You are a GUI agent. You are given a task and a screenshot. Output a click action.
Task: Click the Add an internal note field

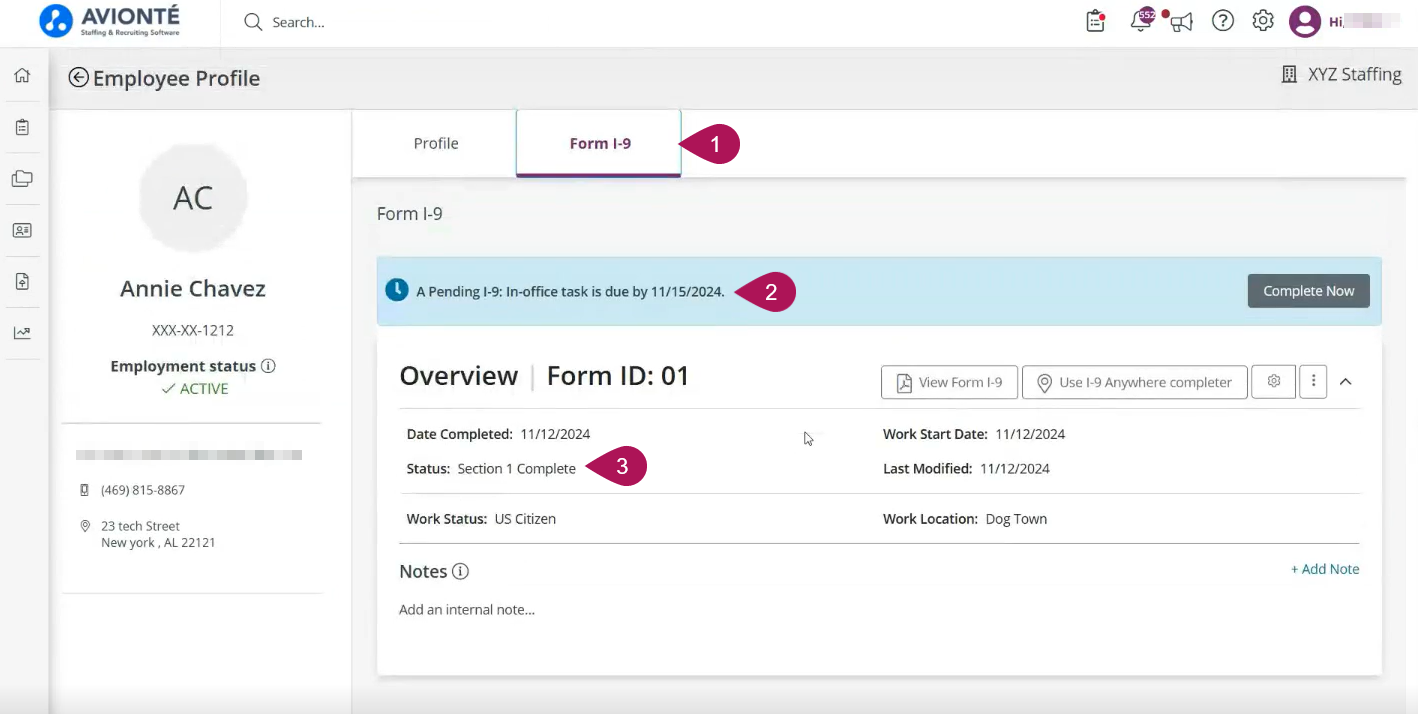click(467, 610)
